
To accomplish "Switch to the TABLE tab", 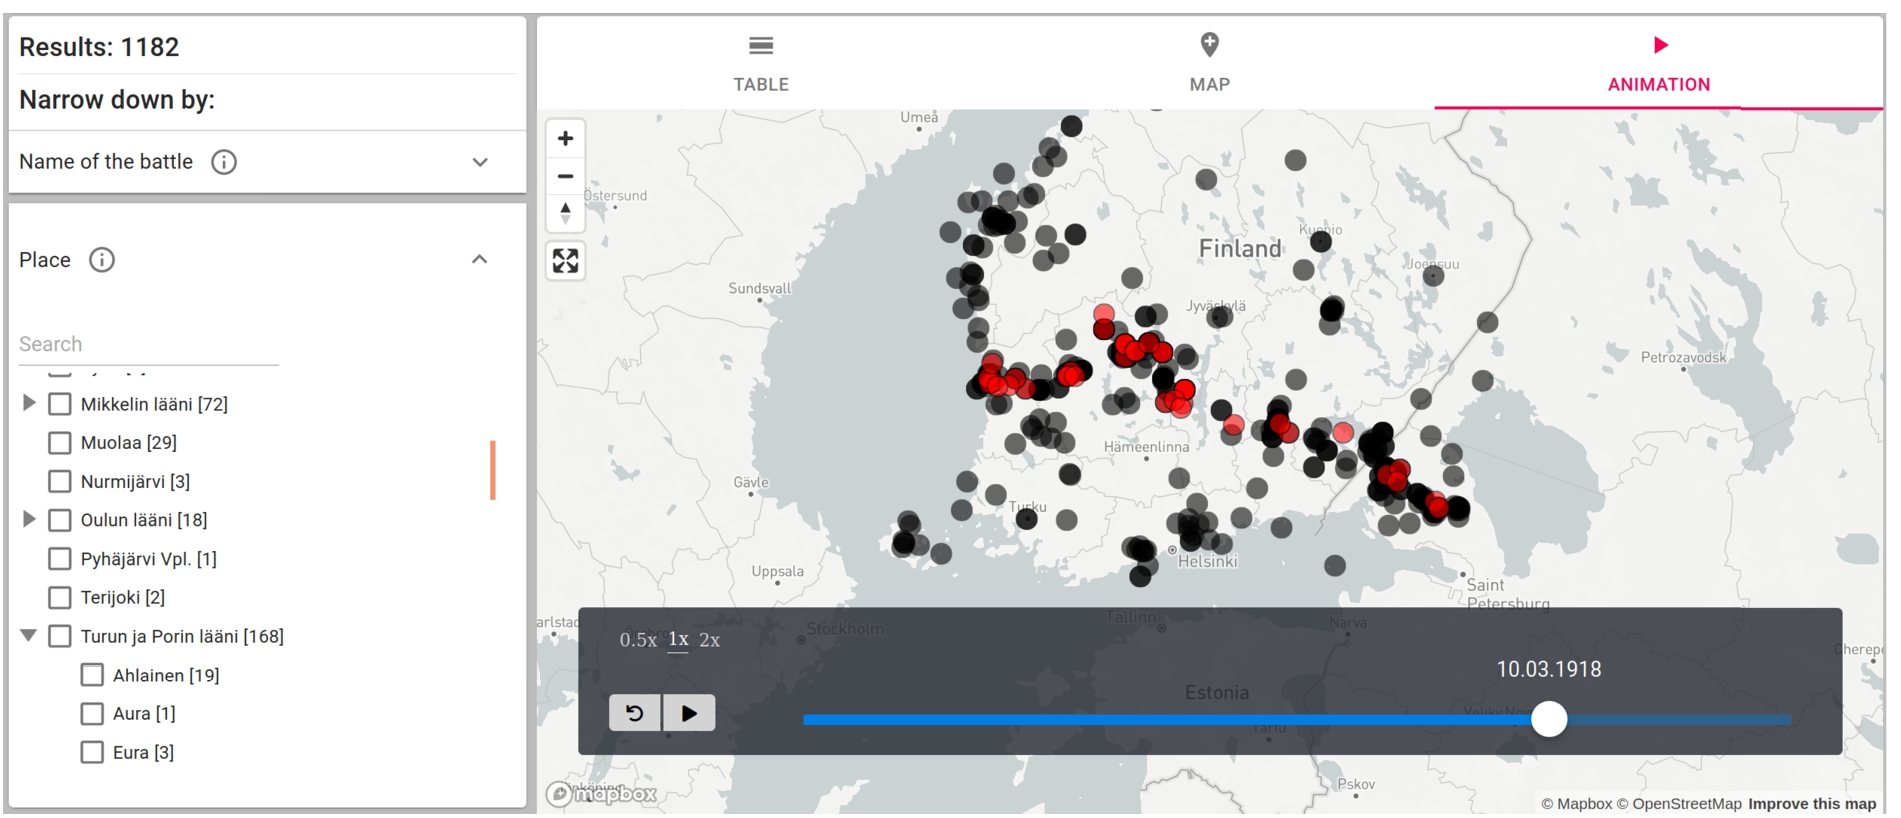I will 761,63.
